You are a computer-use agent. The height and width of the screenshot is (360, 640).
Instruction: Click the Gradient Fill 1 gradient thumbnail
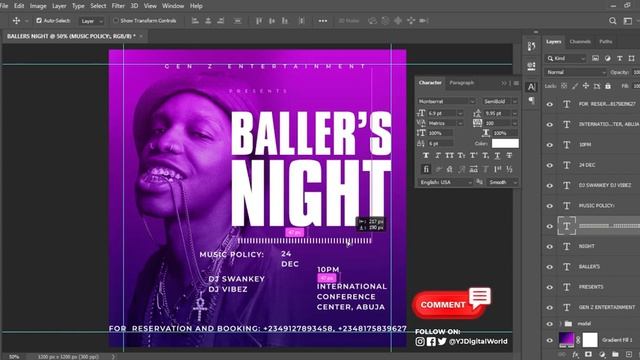[566, 340]
